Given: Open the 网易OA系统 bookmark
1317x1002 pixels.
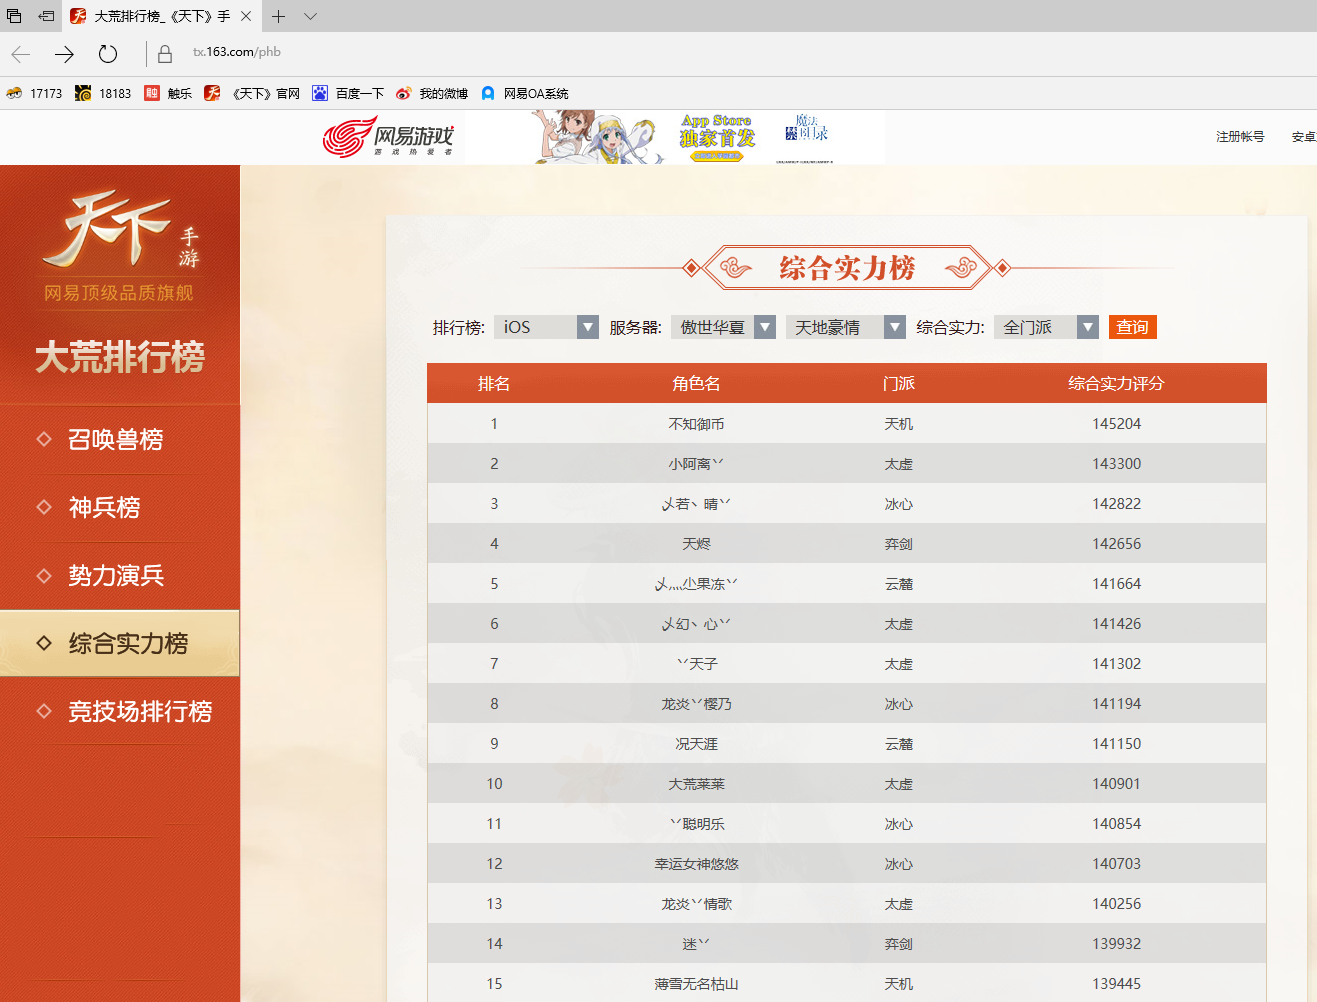Looking at the screenshot, I should [524, 93].
